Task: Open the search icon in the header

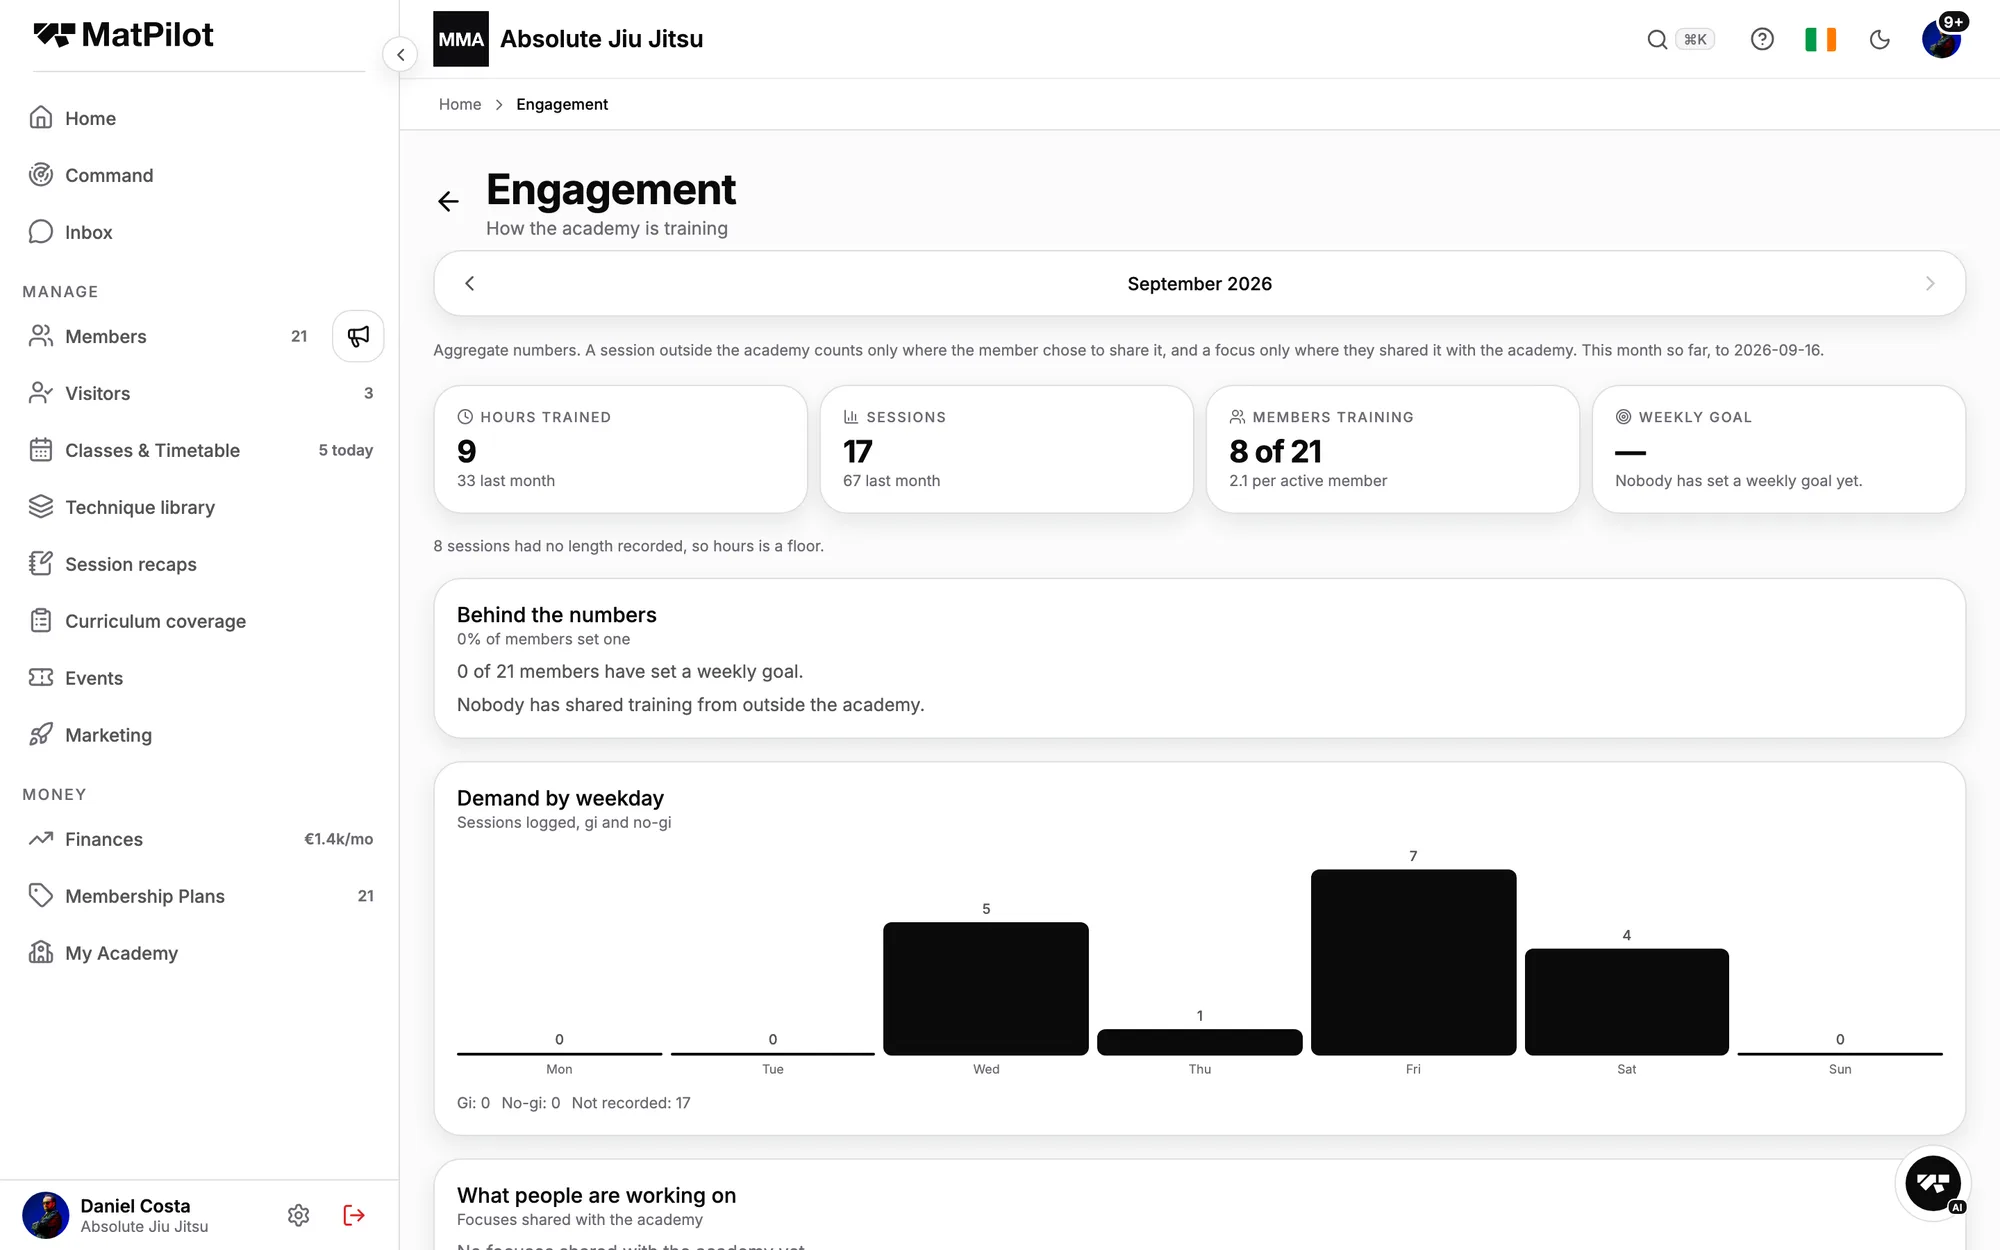Action: click(x=1657, y=39)
